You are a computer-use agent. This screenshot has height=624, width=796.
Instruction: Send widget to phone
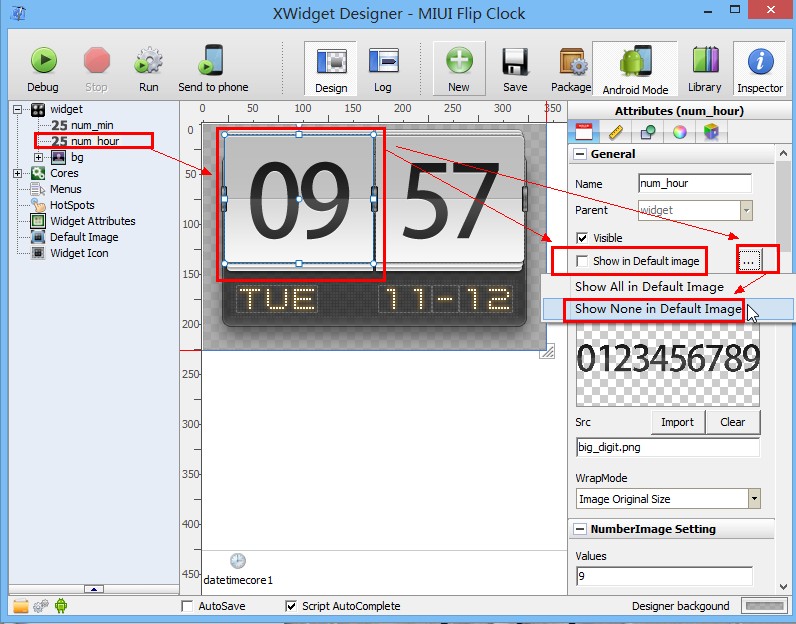point(213,69)
